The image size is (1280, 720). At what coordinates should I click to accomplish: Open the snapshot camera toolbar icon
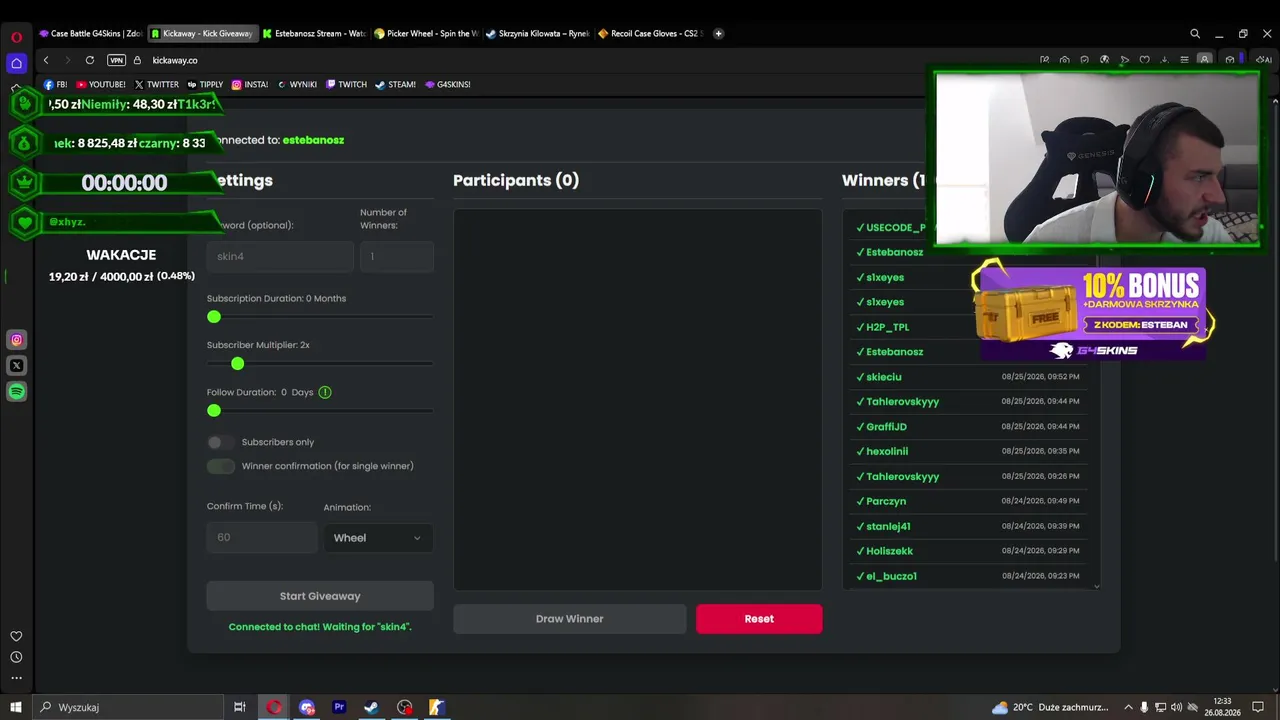click(x=1064, y=60)
